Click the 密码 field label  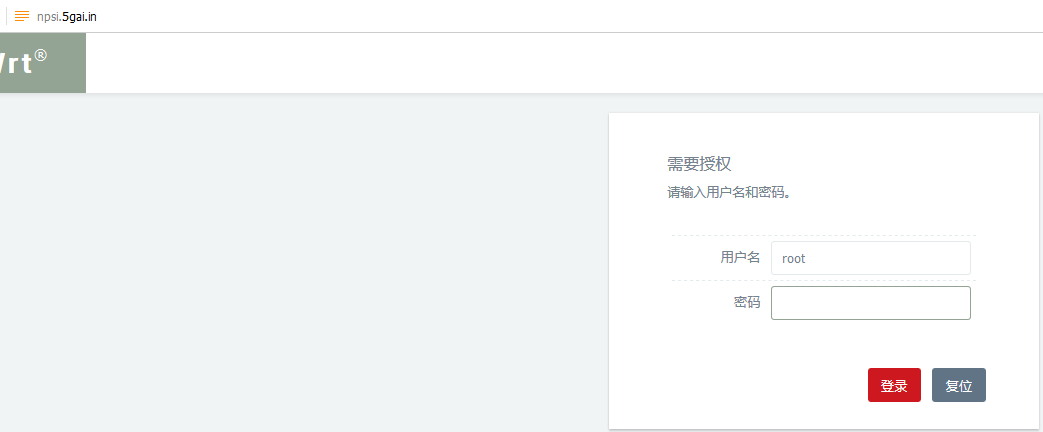(x=747, y=303)
